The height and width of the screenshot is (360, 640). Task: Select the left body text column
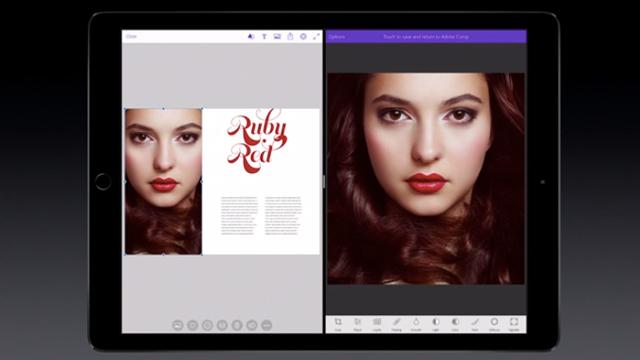coord(239,216)
